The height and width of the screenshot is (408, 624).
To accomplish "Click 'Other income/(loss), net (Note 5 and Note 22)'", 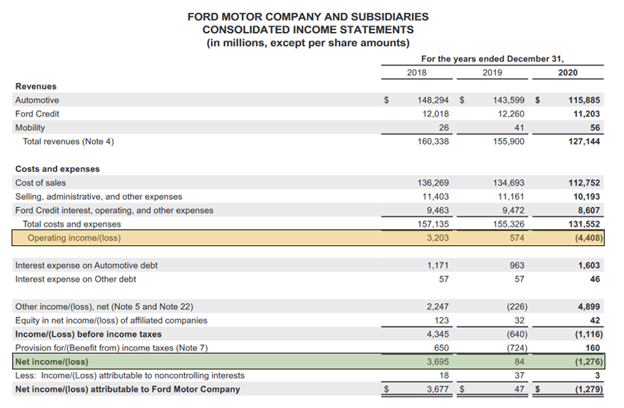I will click(x=104, y=307).
